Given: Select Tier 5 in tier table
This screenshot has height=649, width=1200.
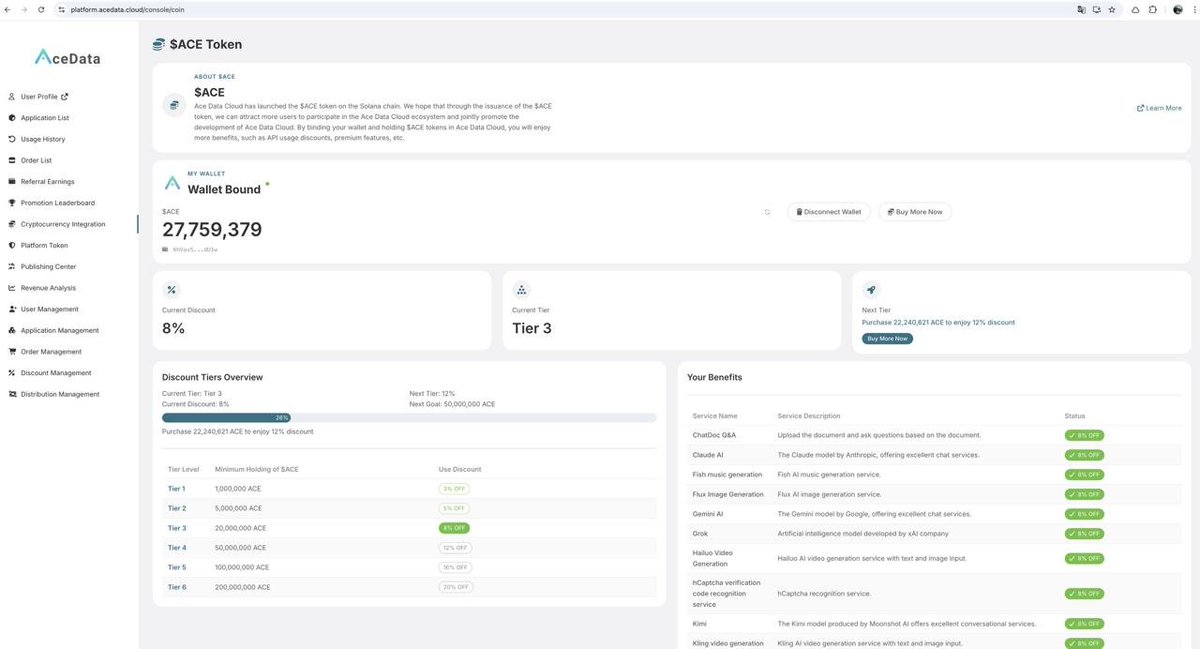Looking at the screenshot, I should (176, 567).
